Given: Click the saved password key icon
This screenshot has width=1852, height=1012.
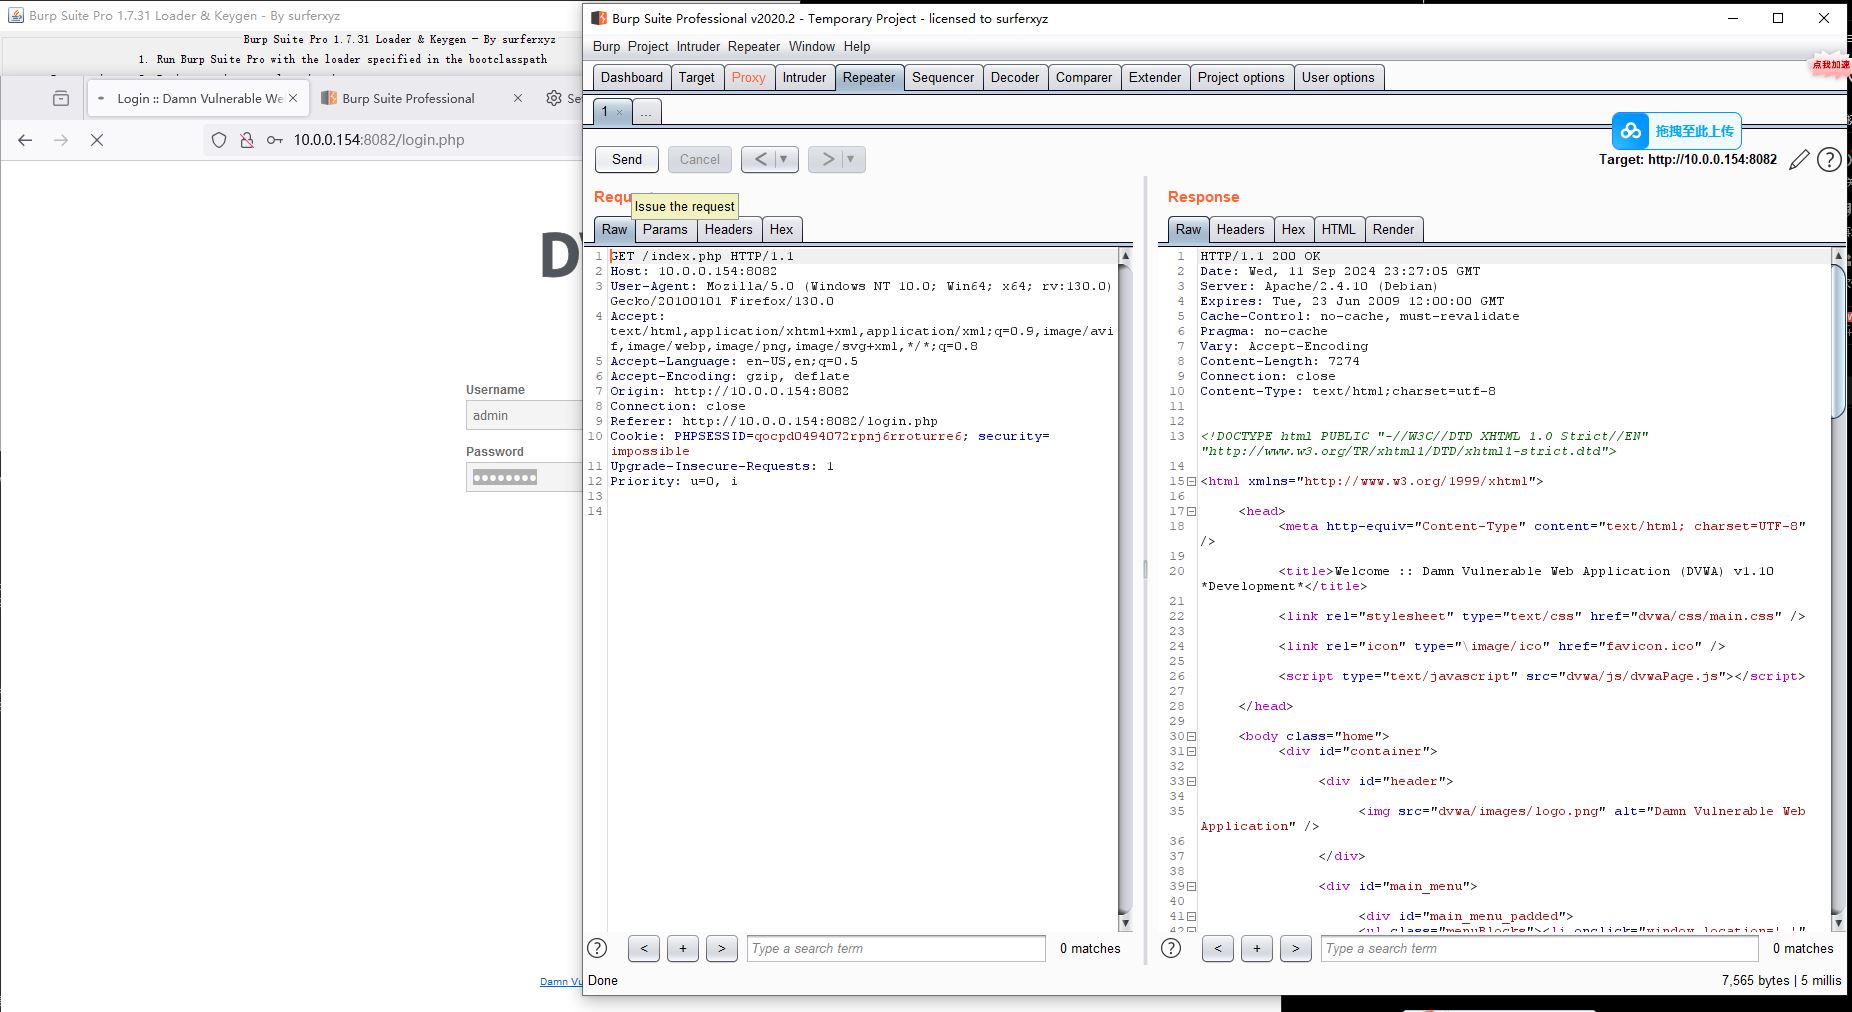Looking at the screenshot, I should tap(274, 140).
